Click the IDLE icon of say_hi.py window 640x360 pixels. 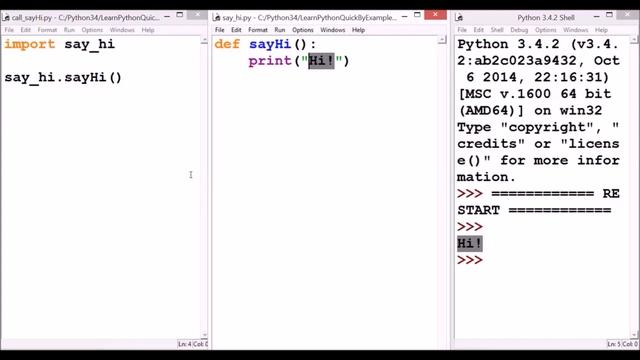click(217, 17)
